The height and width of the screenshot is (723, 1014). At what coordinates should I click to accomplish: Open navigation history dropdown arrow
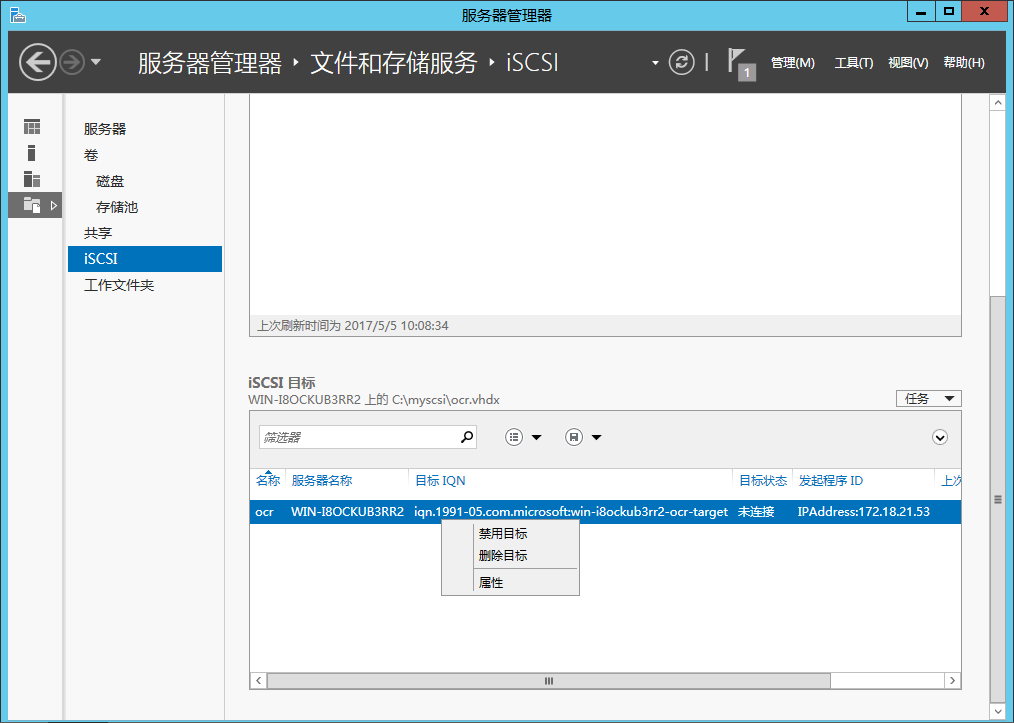[x=96, y=62]
